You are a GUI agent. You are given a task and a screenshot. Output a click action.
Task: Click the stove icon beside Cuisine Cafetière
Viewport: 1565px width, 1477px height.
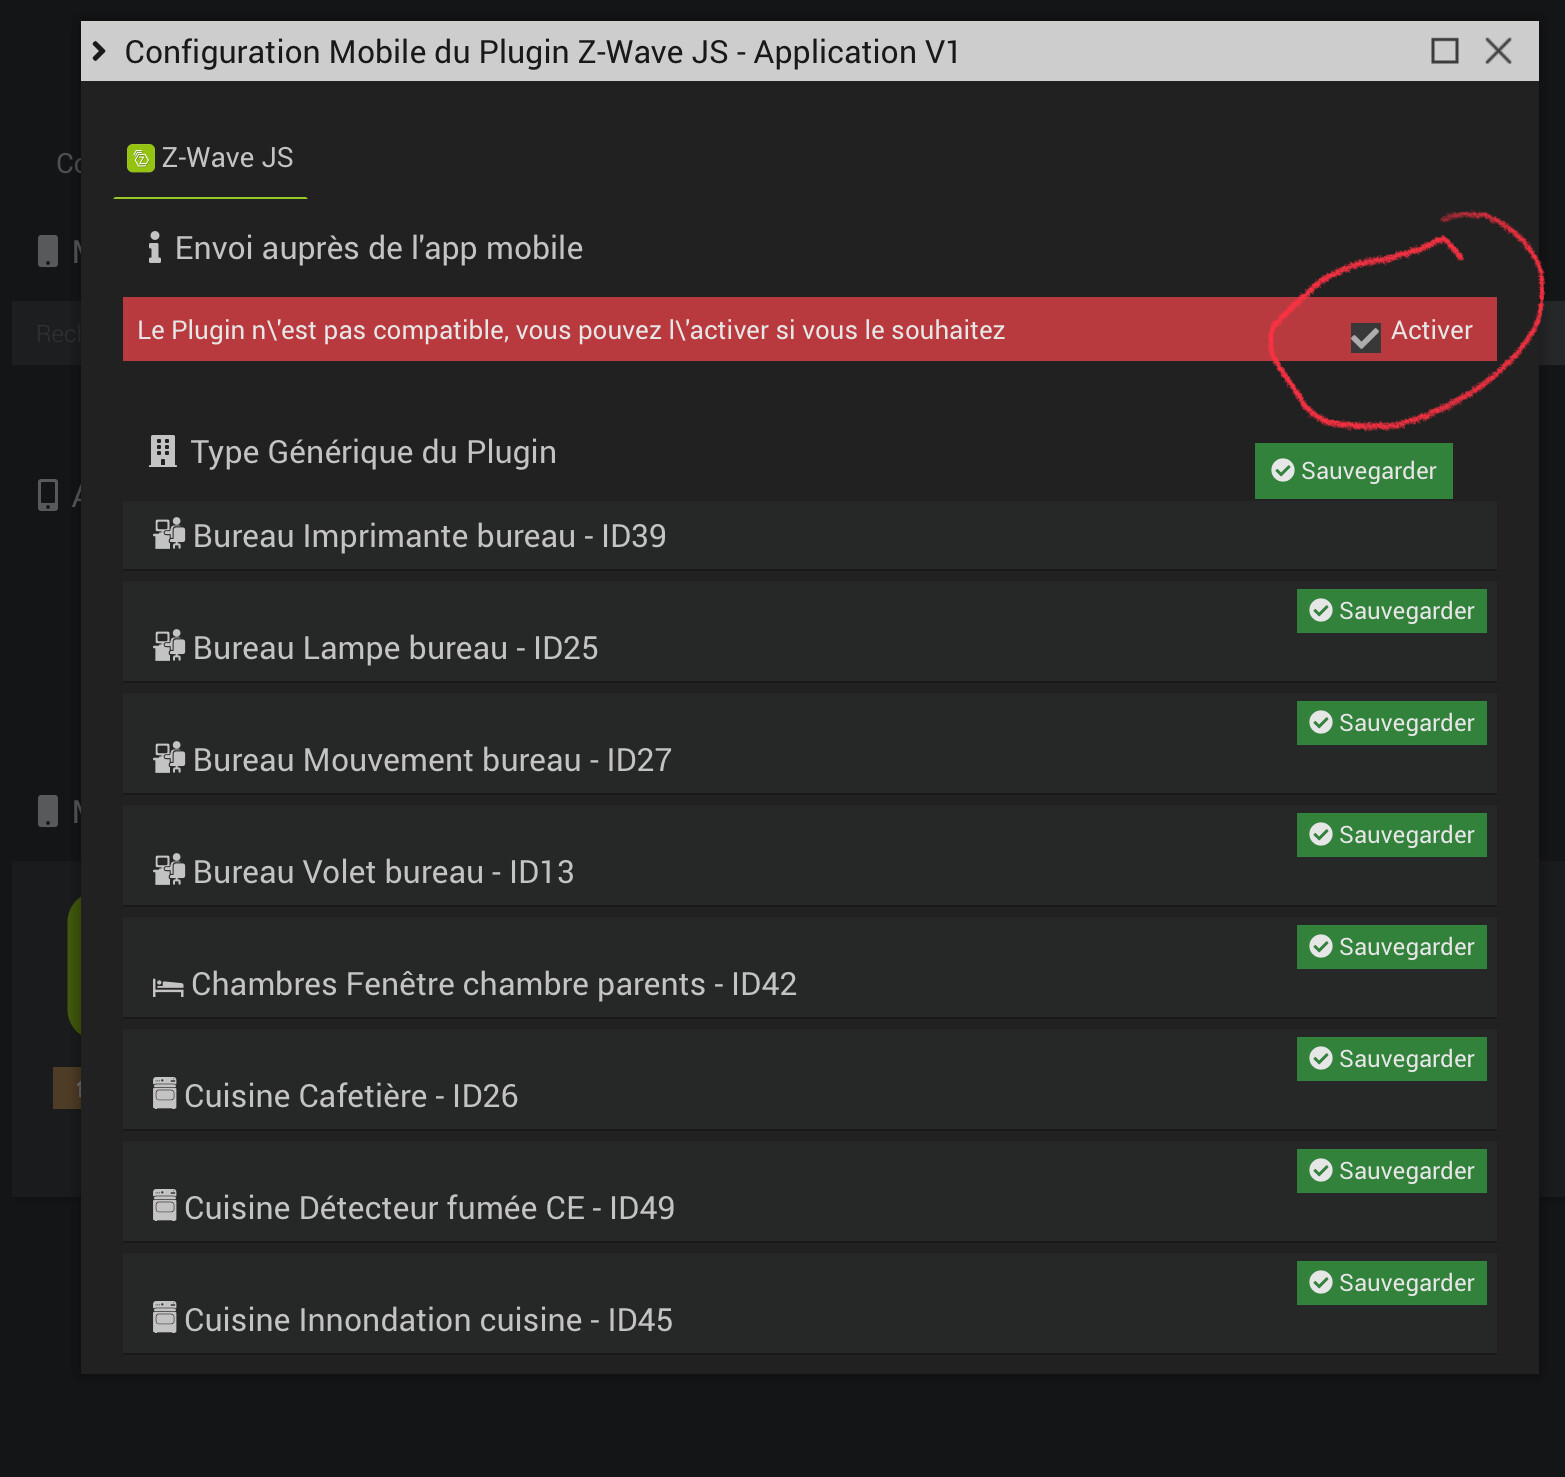point(165,1093)
